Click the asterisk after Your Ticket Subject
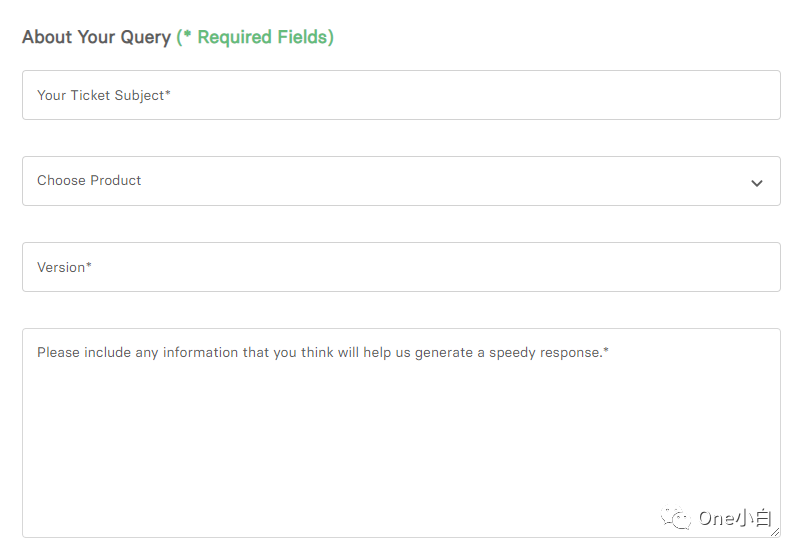The image size is (798, 552). coord(168,93)
